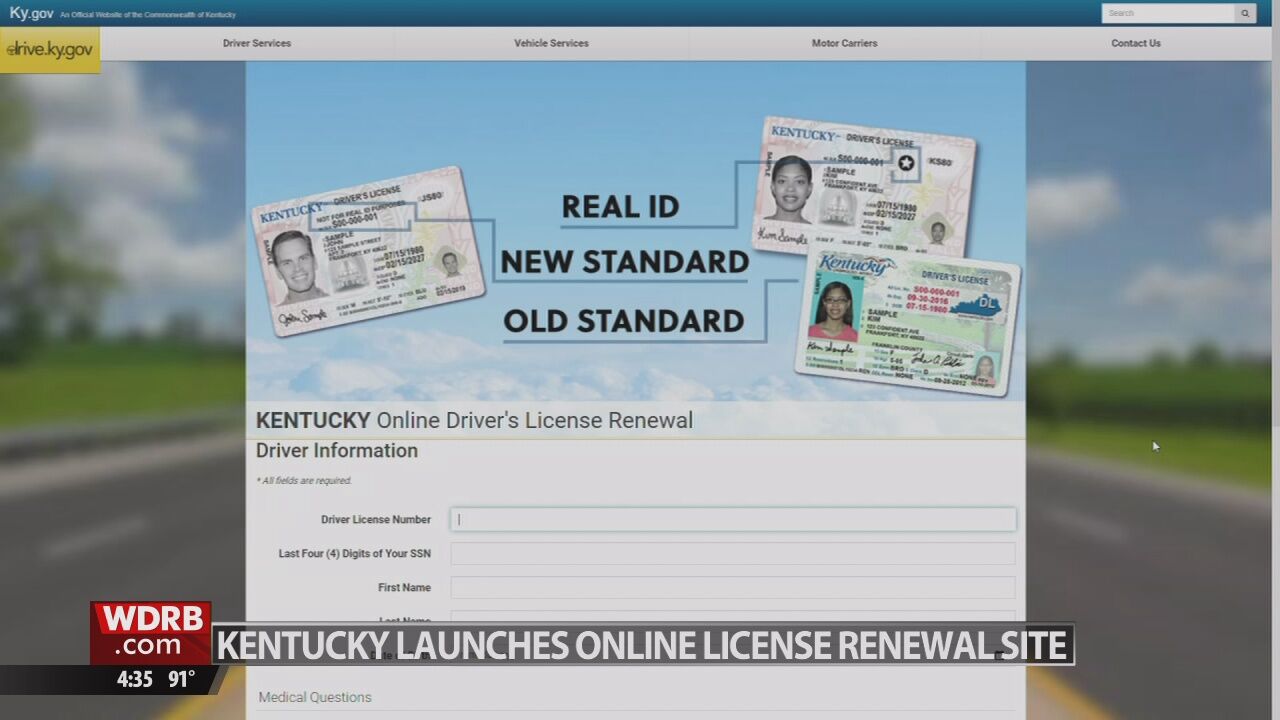Screen dimensions: 1280x720
Task: Open the Driver Services menu
Action: (x=257, y=43)
